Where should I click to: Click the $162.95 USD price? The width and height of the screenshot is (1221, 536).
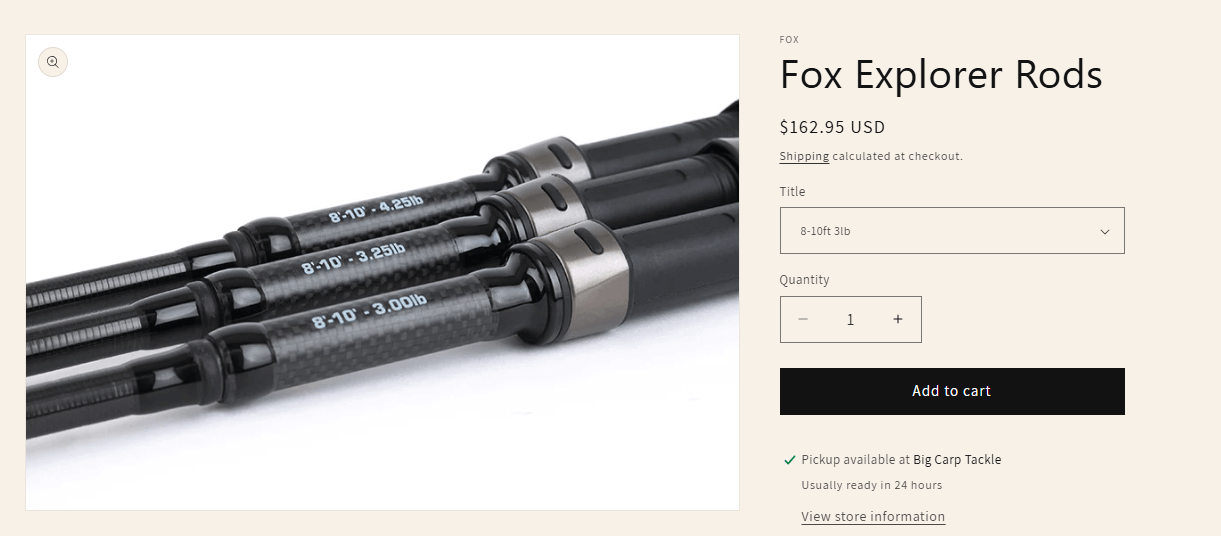833,127
